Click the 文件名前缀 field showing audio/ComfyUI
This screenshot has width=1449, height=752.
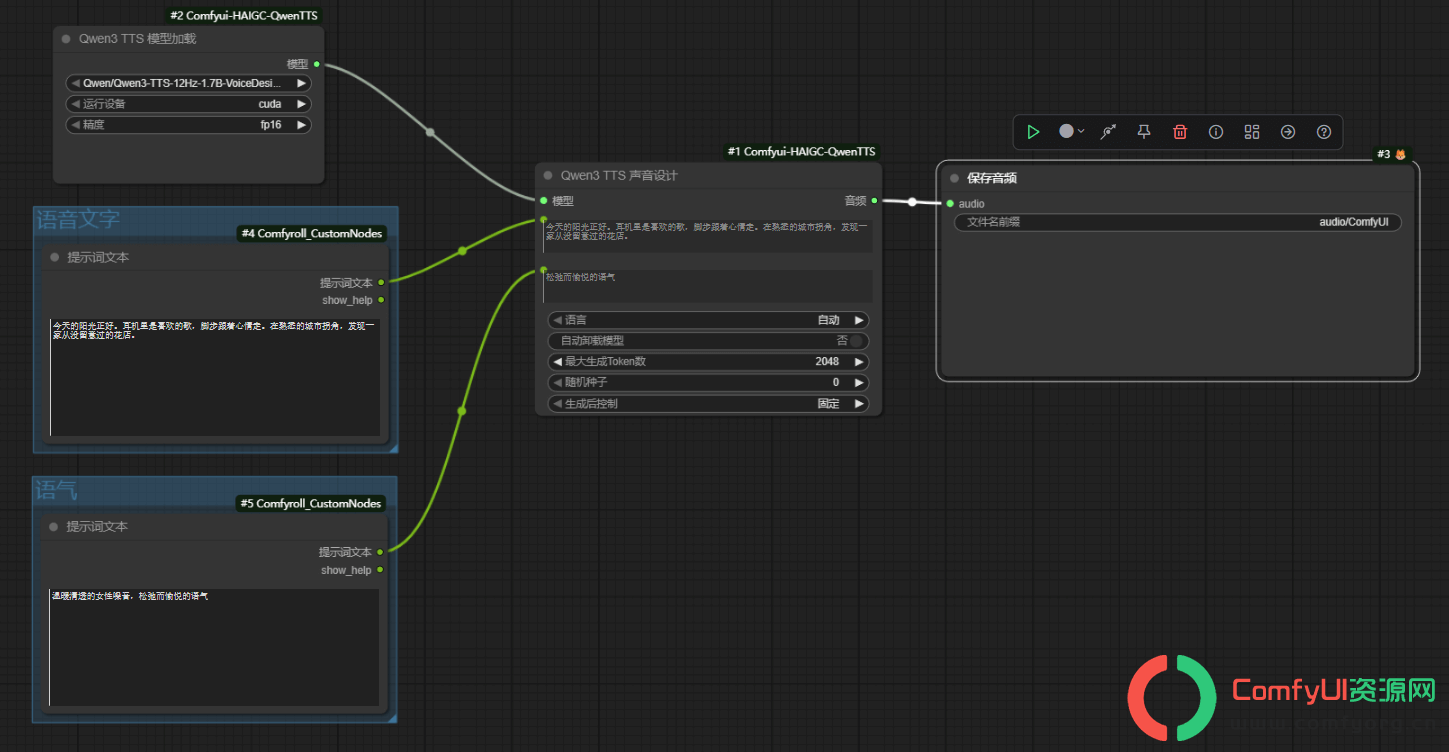point(1178,222)
